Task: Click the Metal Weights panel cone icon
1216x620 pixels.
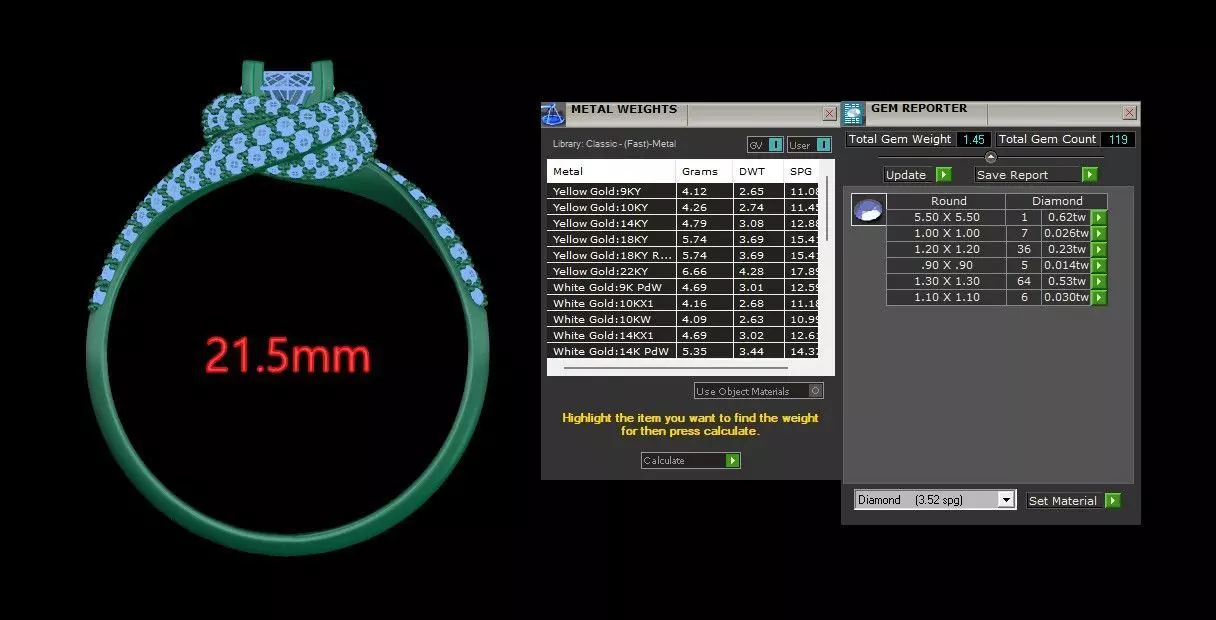Action: 553,114
